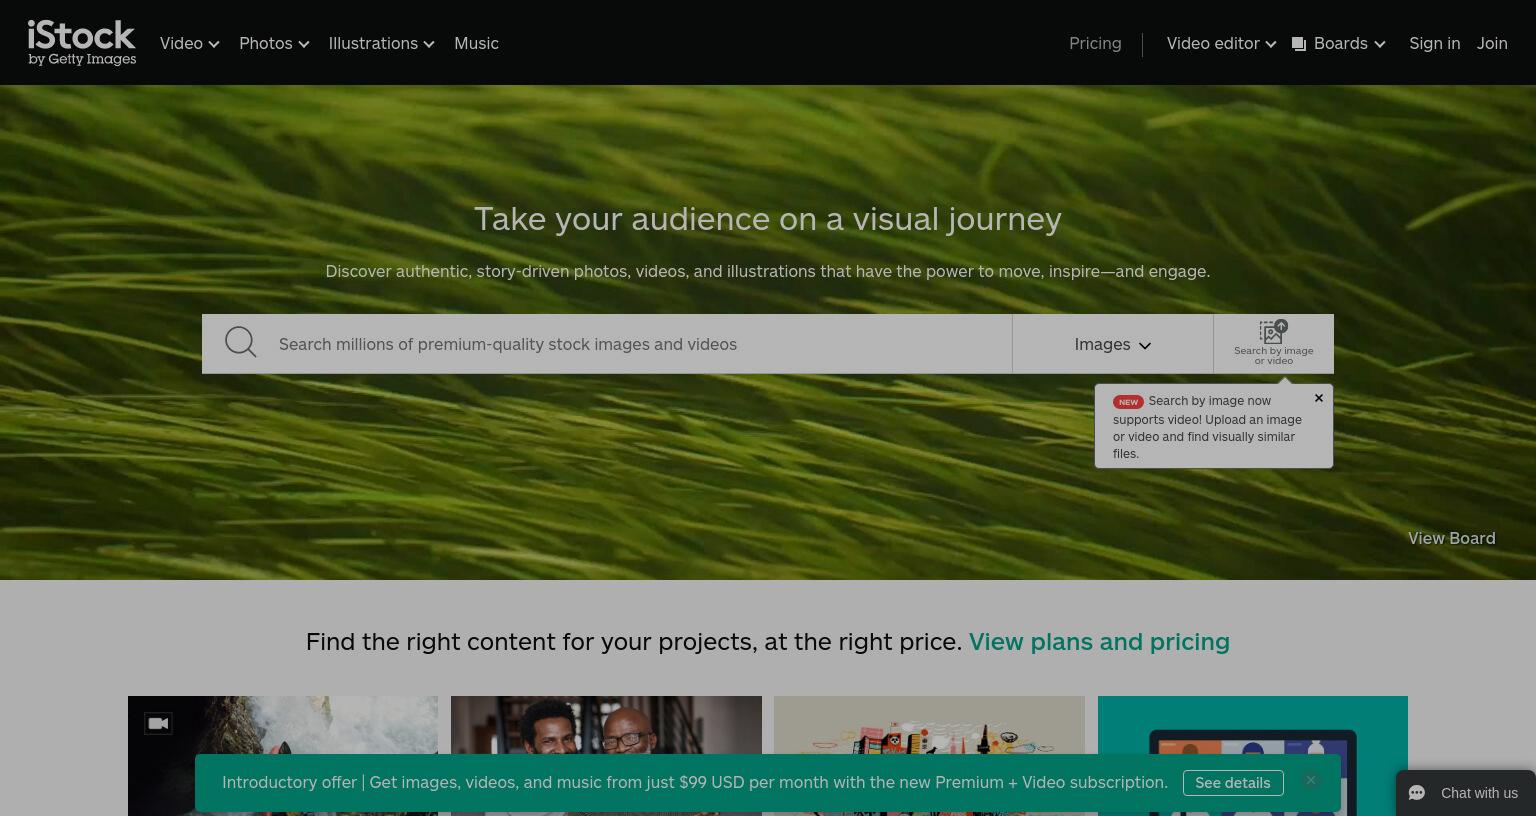Click View Board link
Image resolution: width=1536 pixels, height=816 pixels.
[x=1451, y=538]
